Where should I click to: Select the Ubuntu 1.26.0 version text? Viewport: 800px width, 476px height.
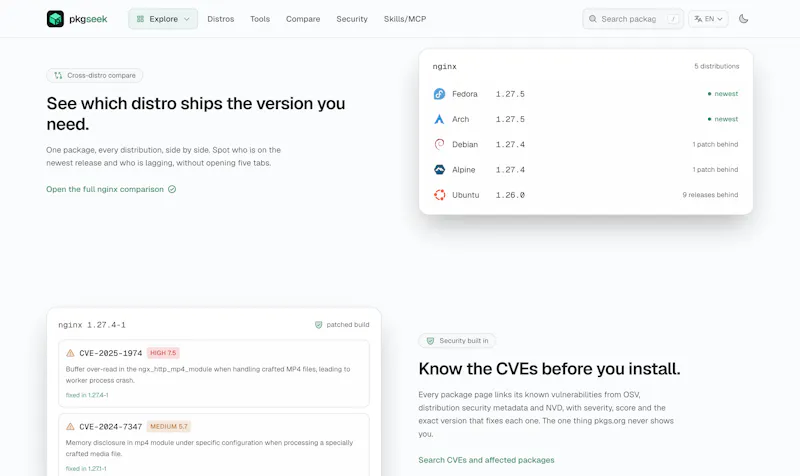[510, 195]
